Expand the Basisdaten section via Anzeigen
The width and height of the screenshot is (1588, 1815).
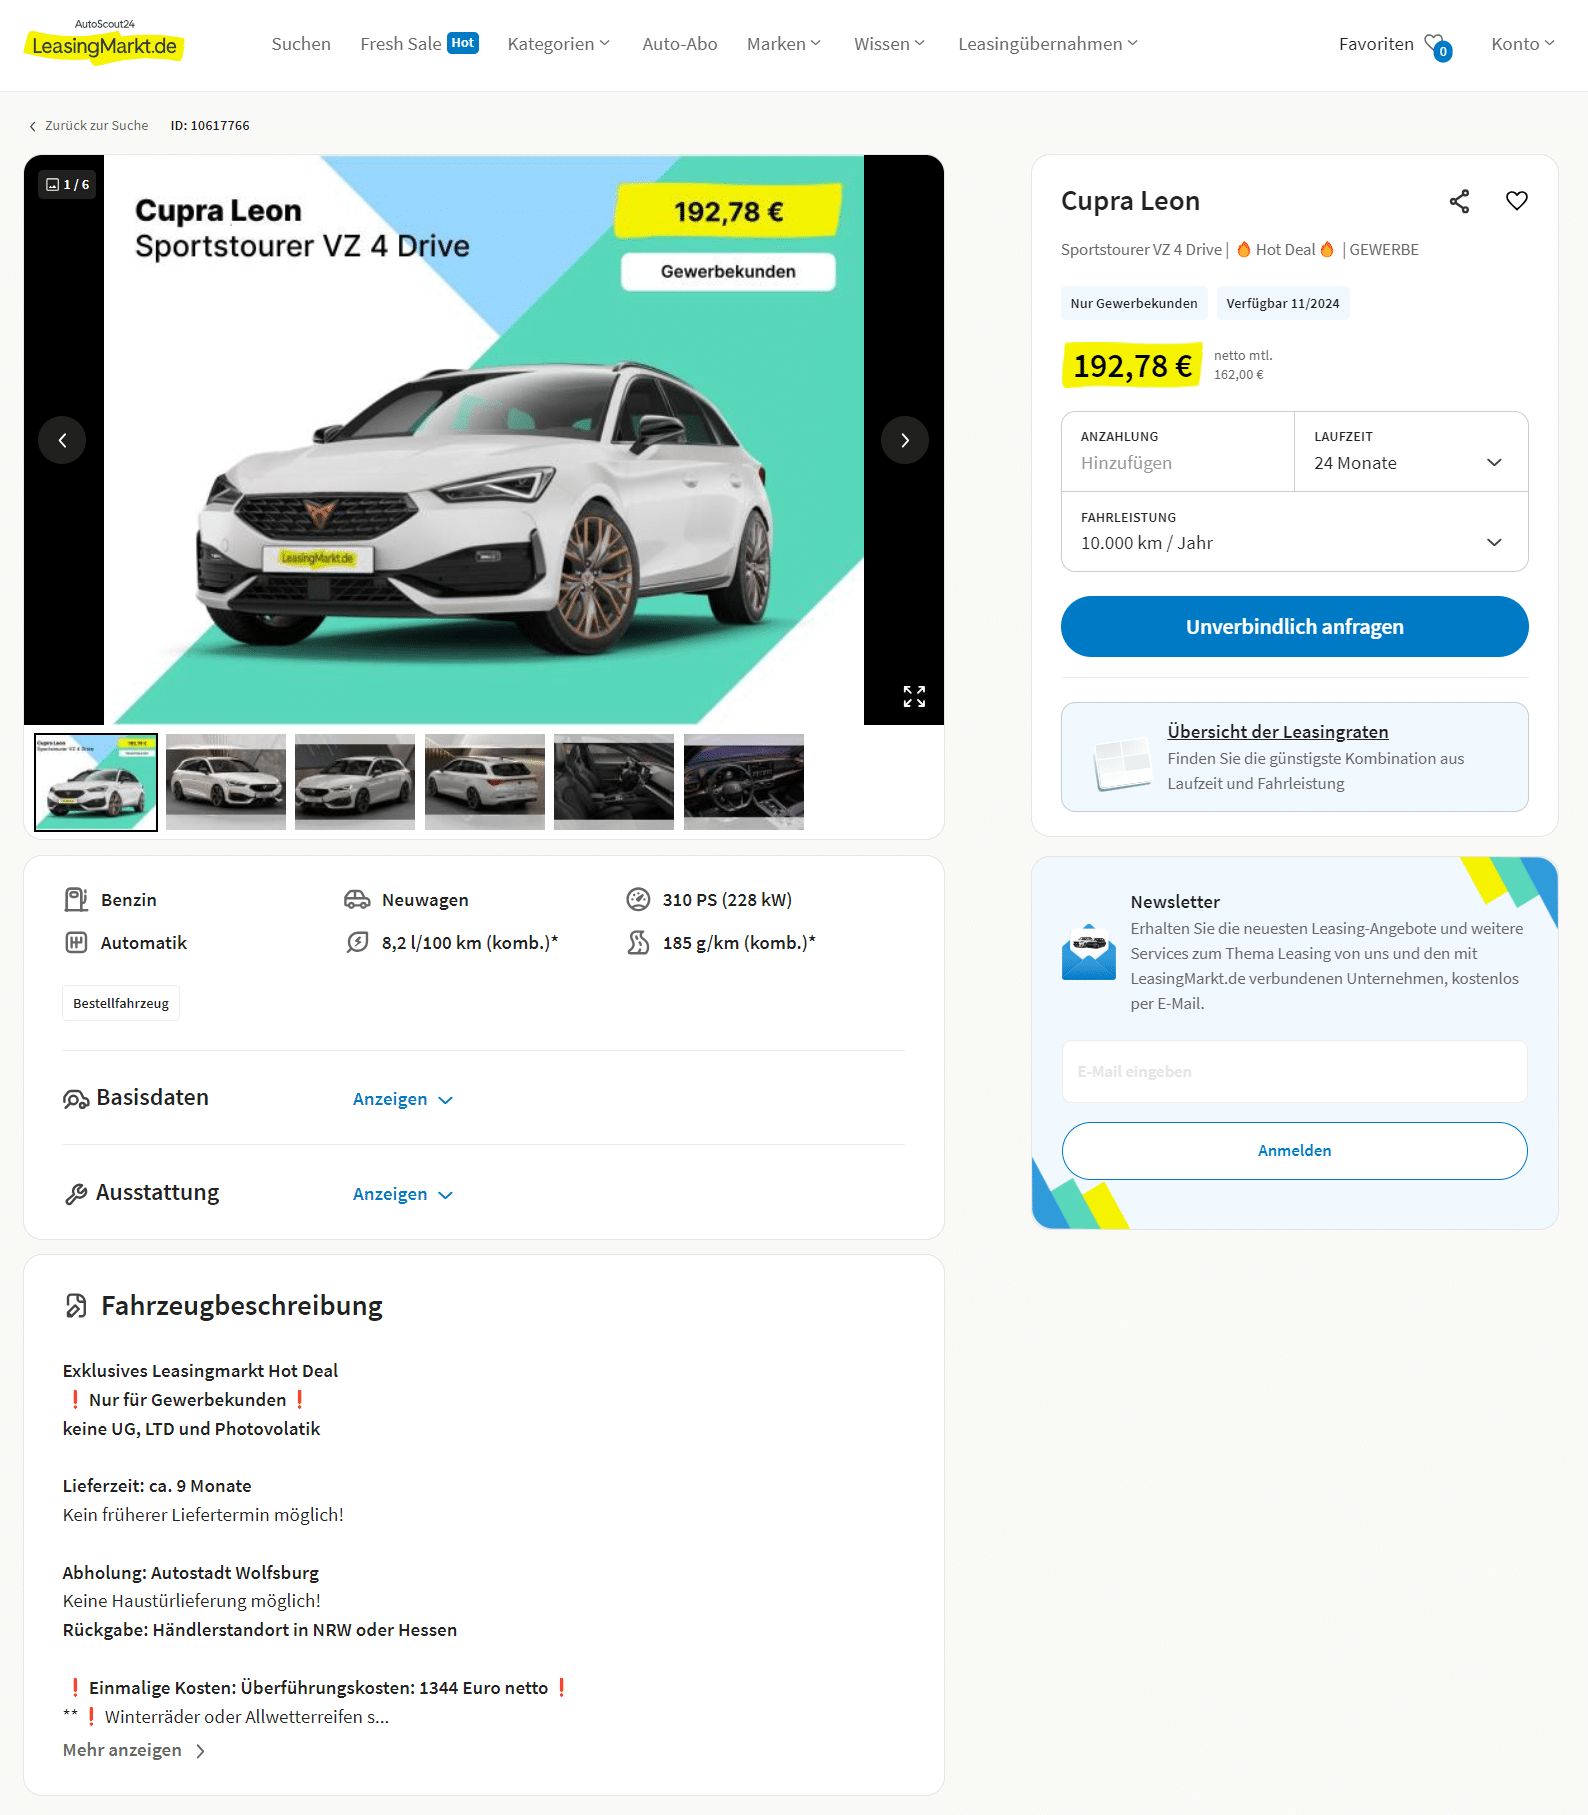click(x=402, y=1099)
